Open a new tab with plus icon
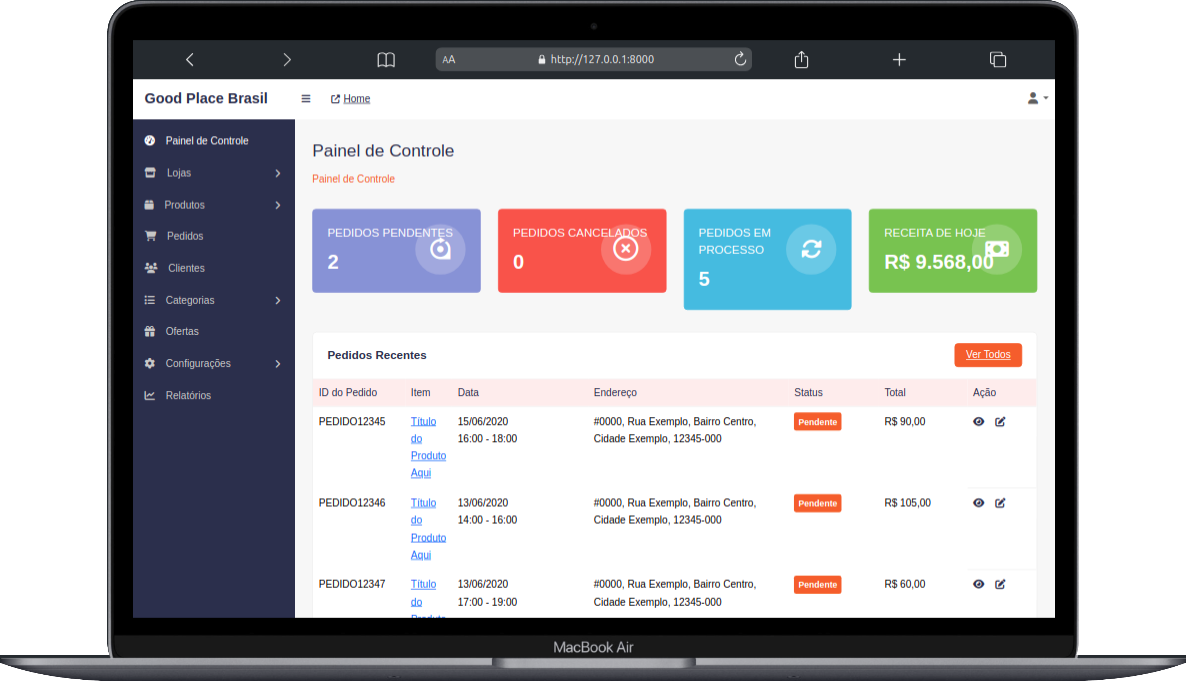This screenshot has height=681, width=1186. click(x=899, y=60)
